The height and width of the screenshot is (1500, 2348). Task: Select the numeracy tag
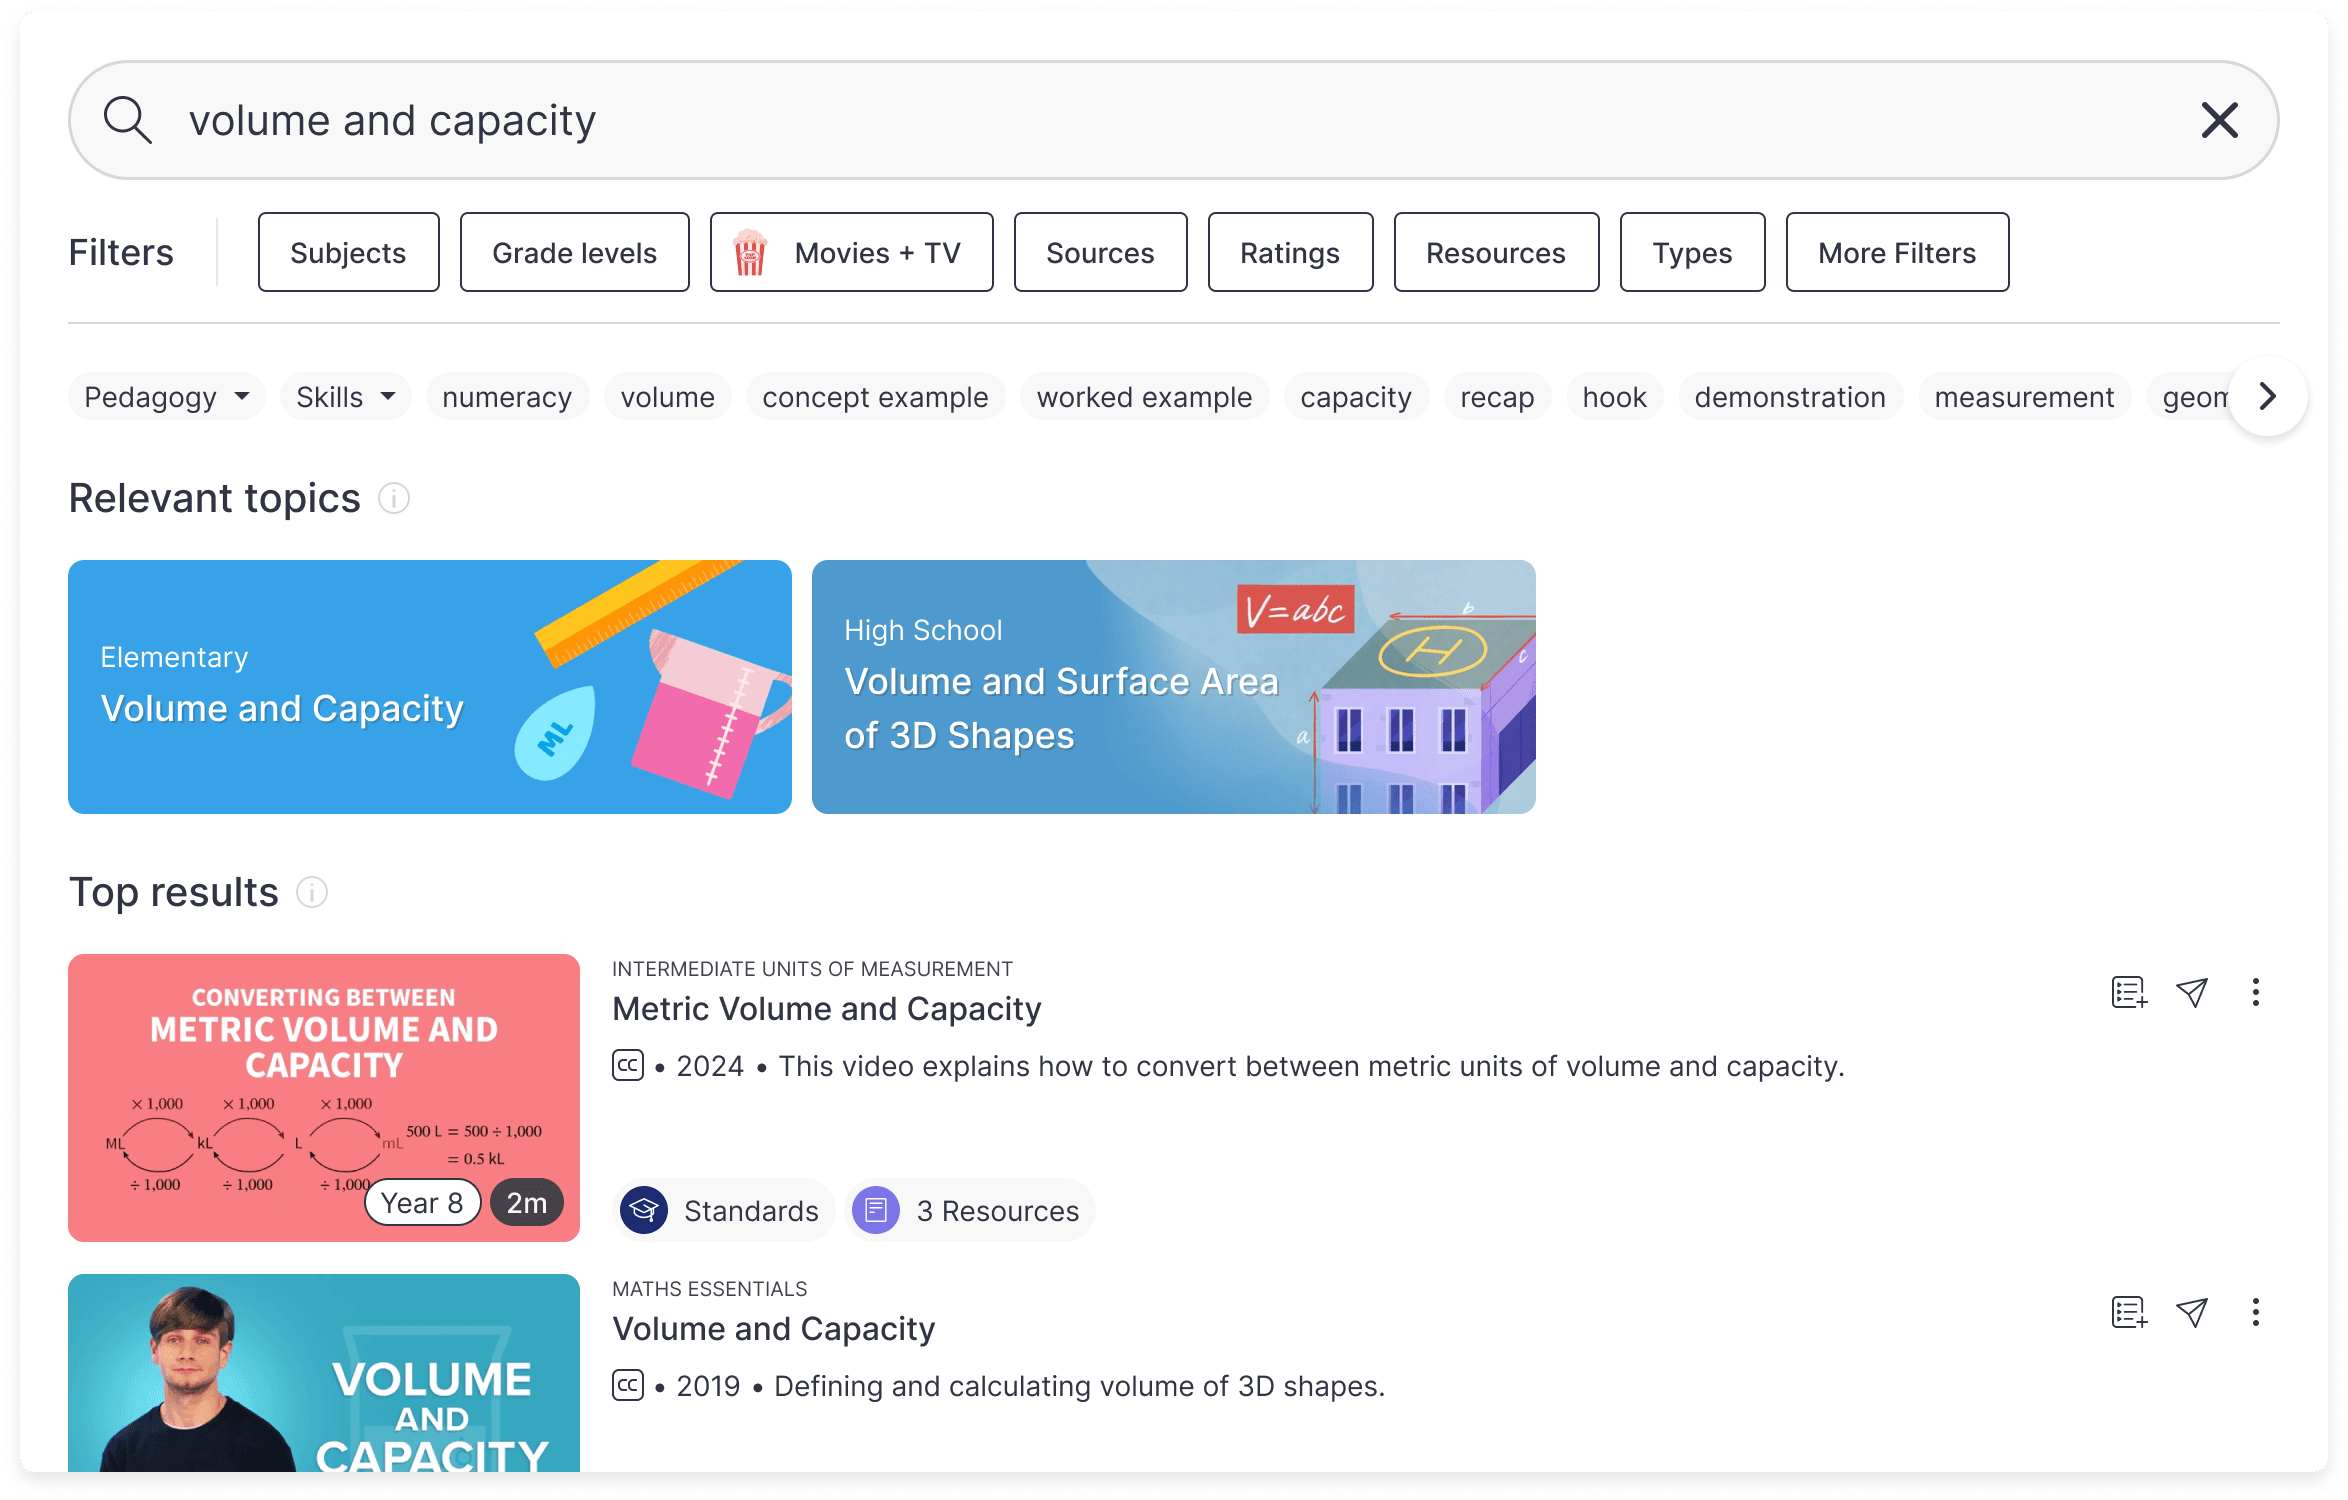507,396
